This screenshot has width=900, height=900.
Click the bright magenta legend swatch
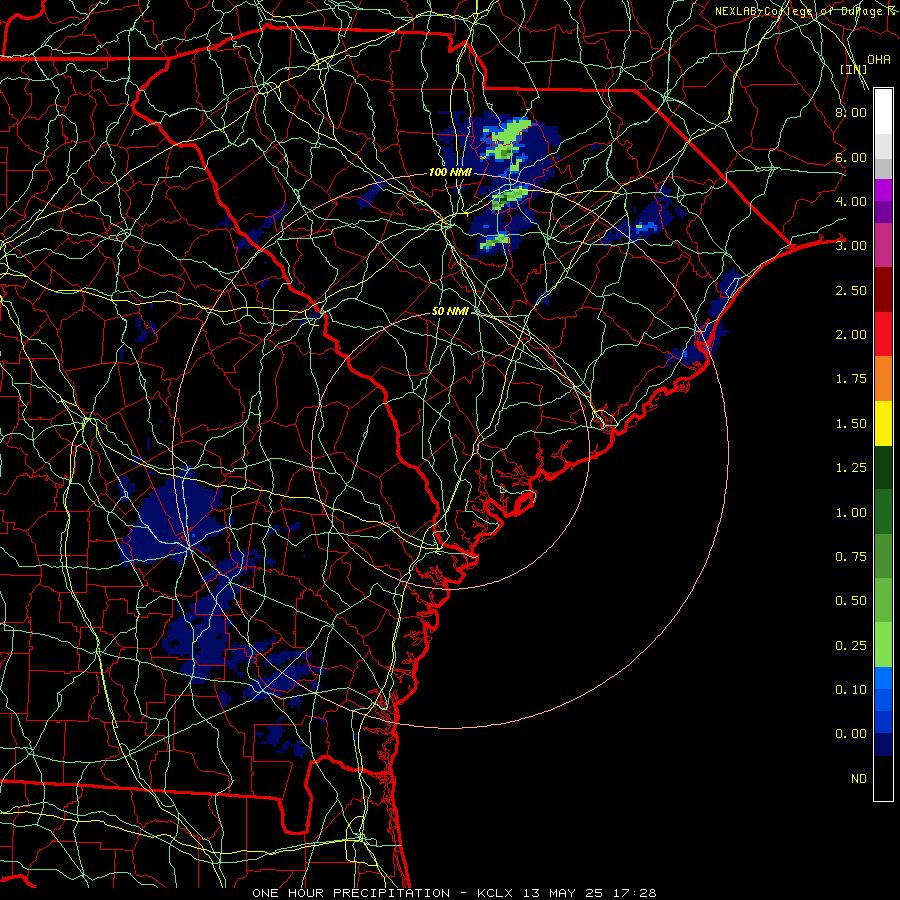point(883,190)
